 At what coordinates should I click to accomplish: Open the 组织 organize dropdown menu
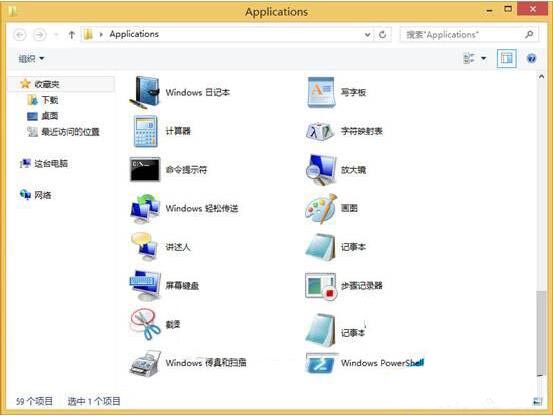click(x=31, y=59)
